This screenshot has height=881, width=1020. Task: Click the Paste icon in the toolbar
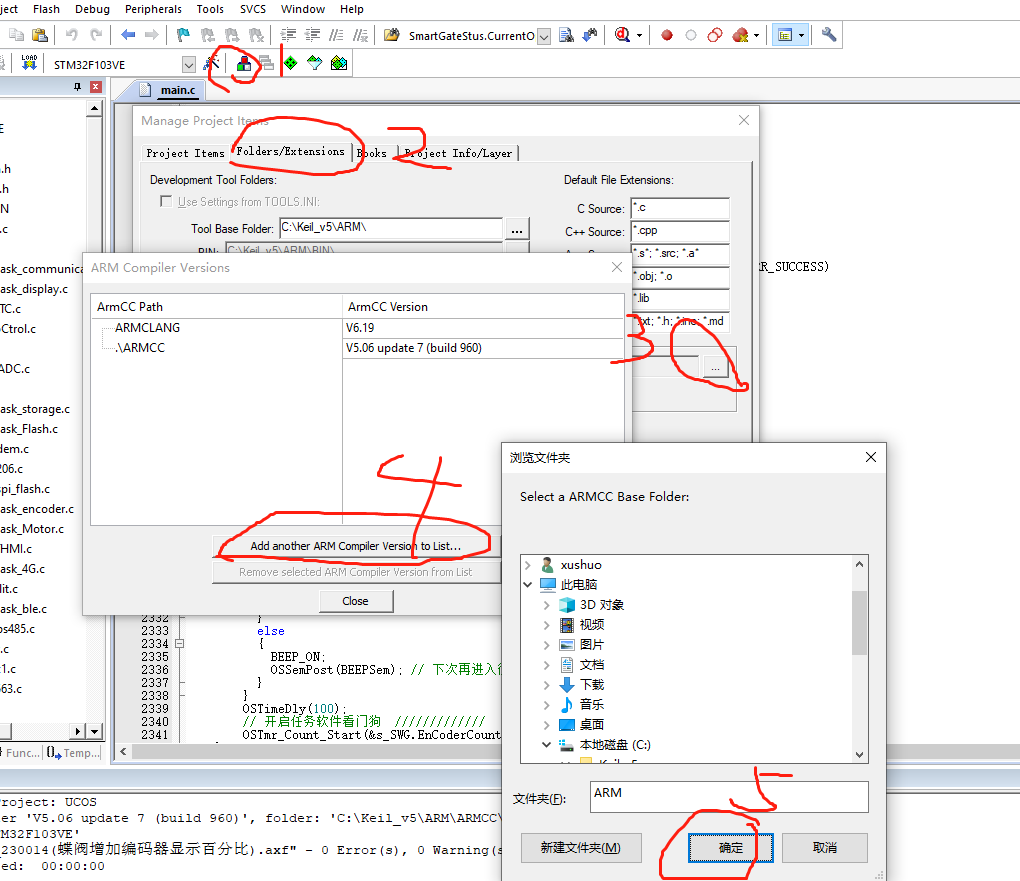40,35
